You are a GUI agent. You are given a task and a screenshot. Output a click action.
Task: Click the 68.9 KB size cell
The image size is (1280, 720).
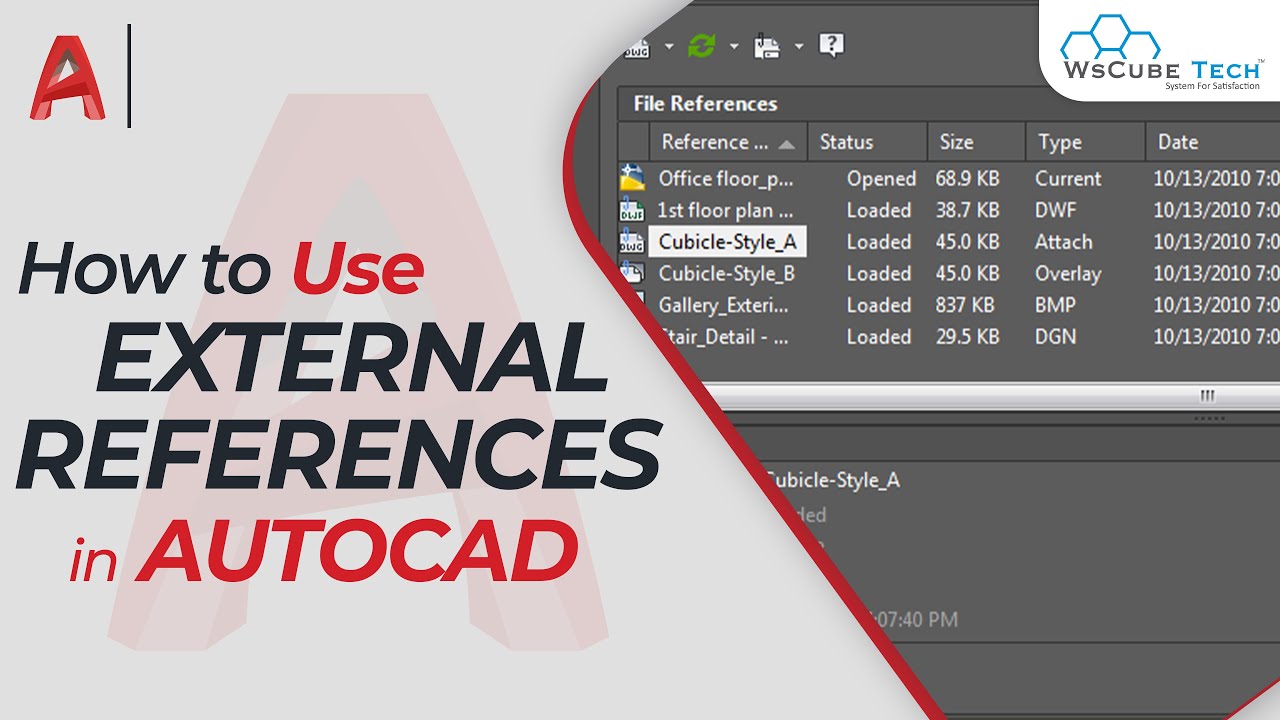[967, 178]
